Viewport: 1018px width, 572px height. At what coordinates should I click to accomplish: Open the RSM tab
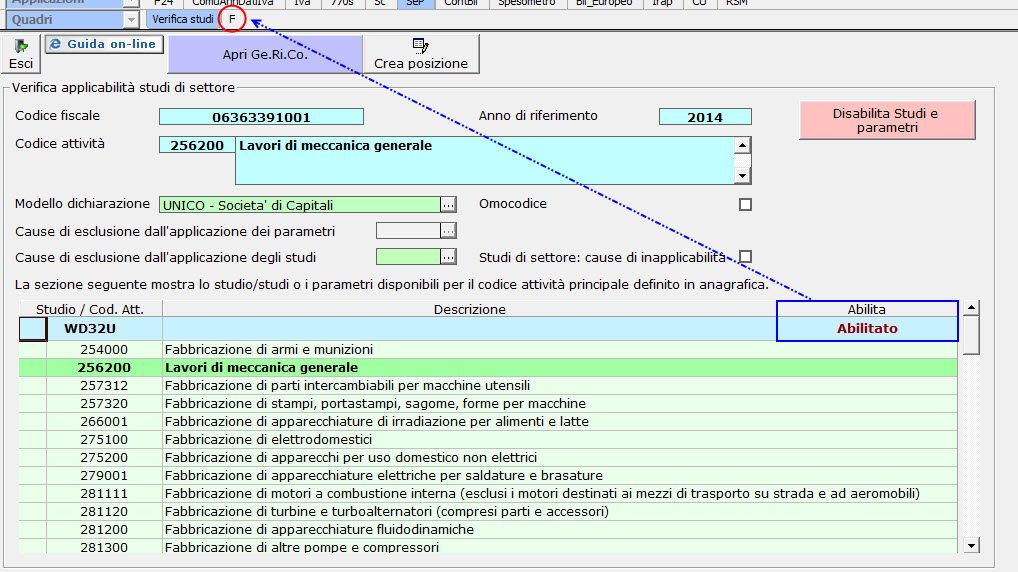point(737,3)
